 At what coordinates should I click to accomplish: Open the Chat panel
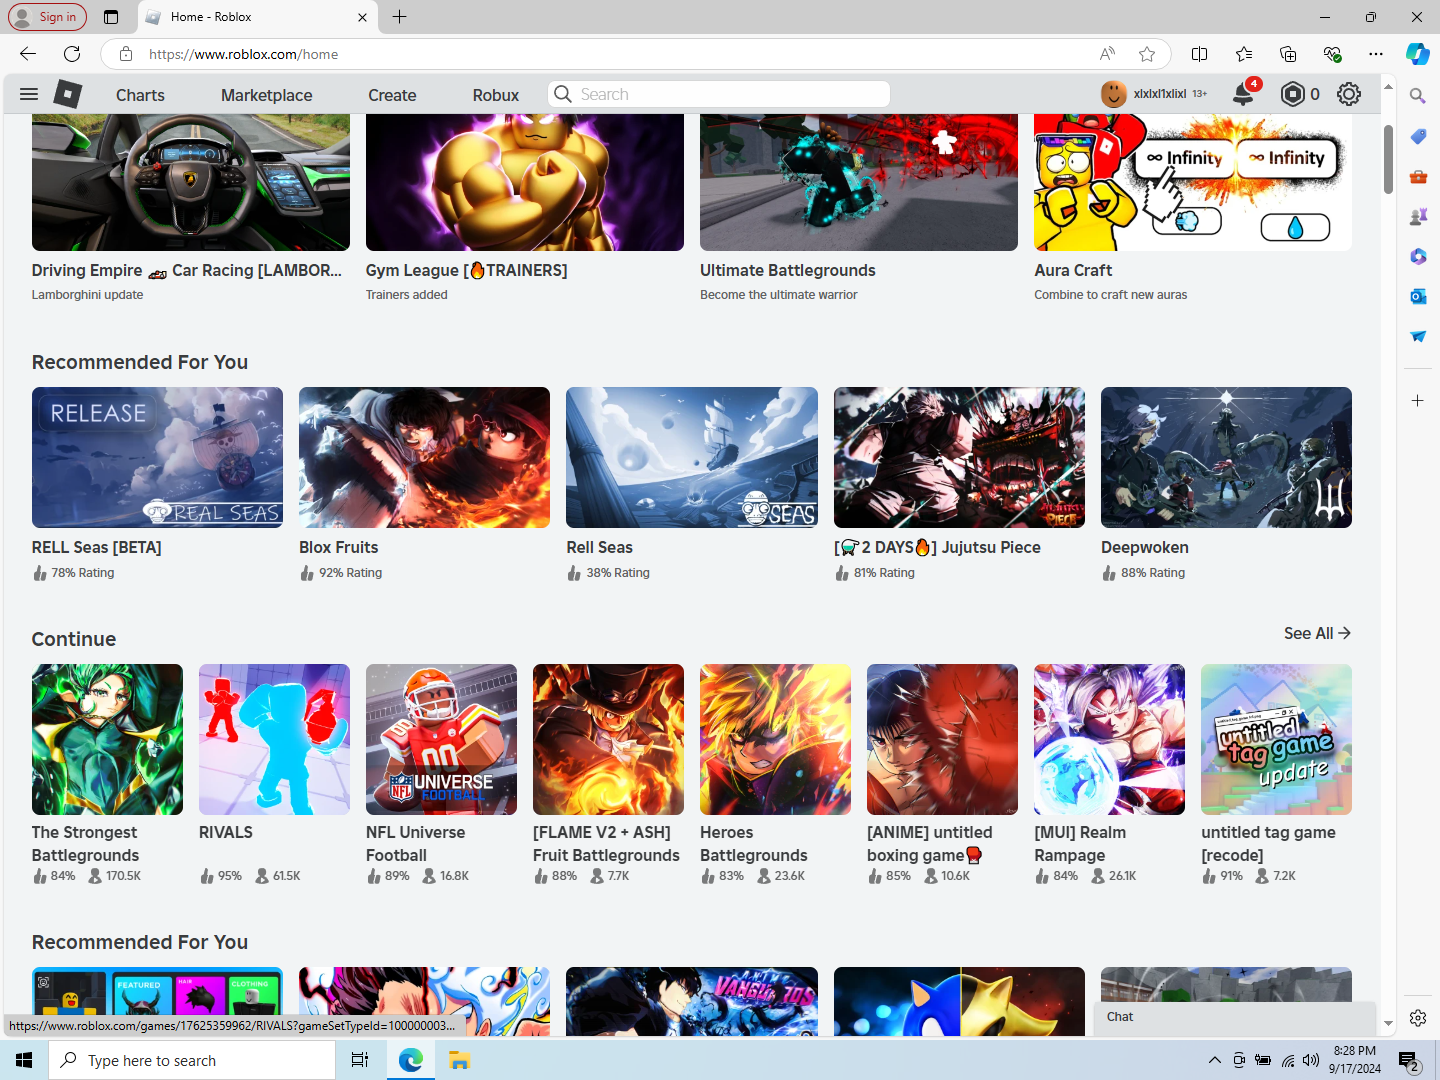click(x=1235, y=1017)
